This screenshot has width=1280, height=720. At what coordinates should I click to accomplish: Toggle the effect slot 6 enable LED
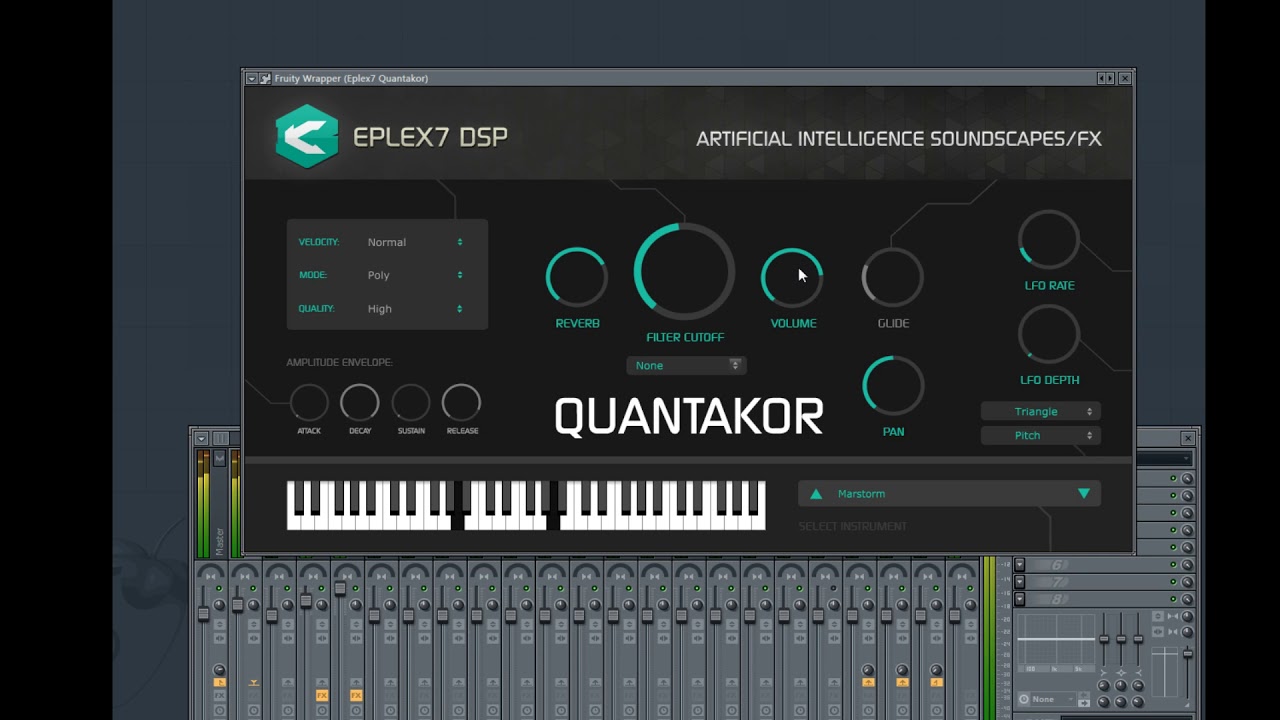(1173, 565)
